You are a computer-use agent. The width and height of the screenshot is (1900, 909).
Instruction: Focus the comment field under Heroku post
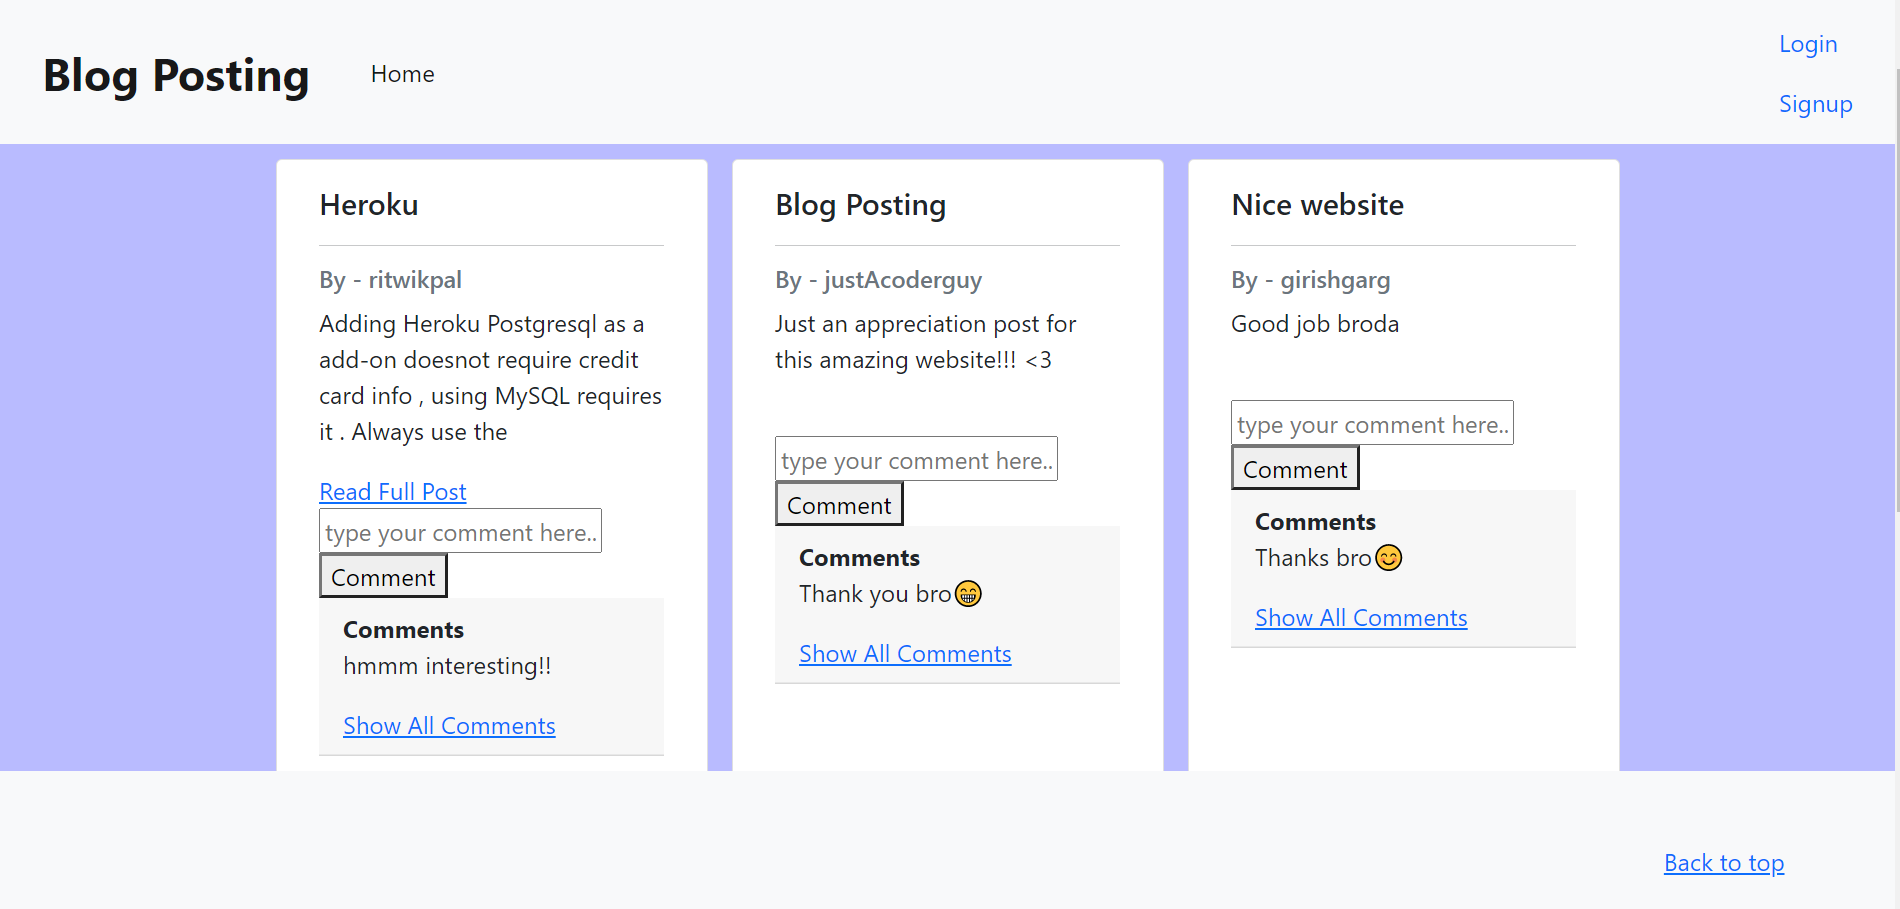(460, 531)
